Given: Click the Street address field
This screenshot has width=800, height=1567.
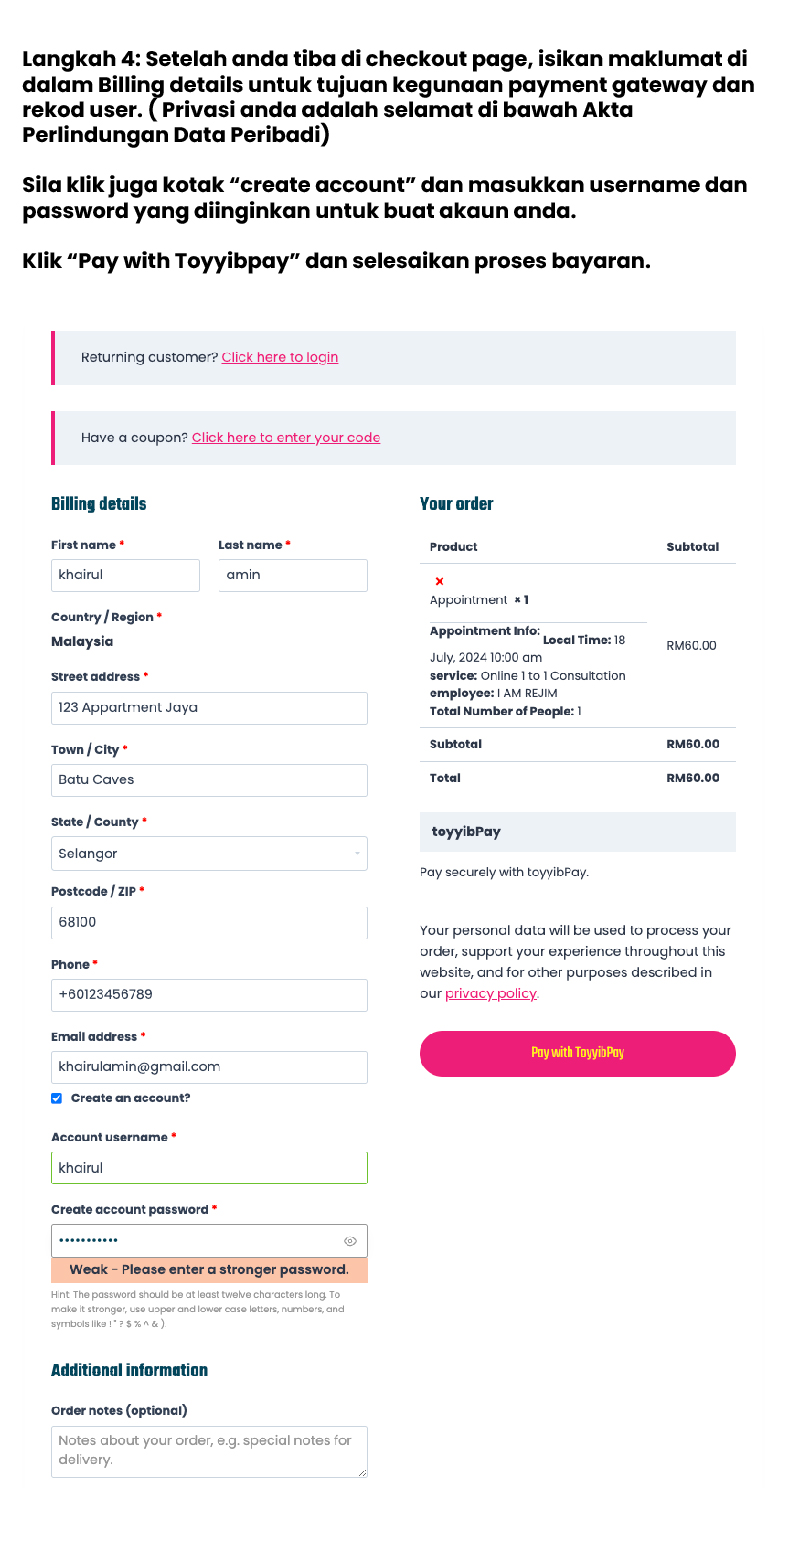Looking at the screenshot, I should pos(209,708).
